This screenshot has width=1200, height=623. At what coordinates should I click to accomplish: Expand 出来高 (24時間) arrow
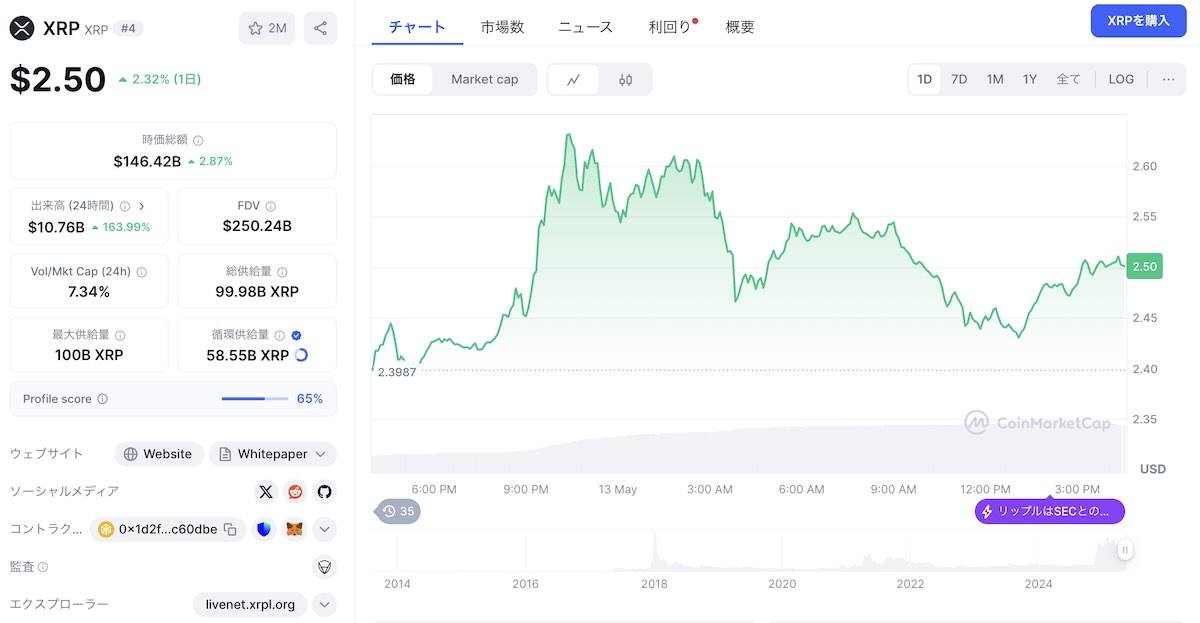(142, 206)
